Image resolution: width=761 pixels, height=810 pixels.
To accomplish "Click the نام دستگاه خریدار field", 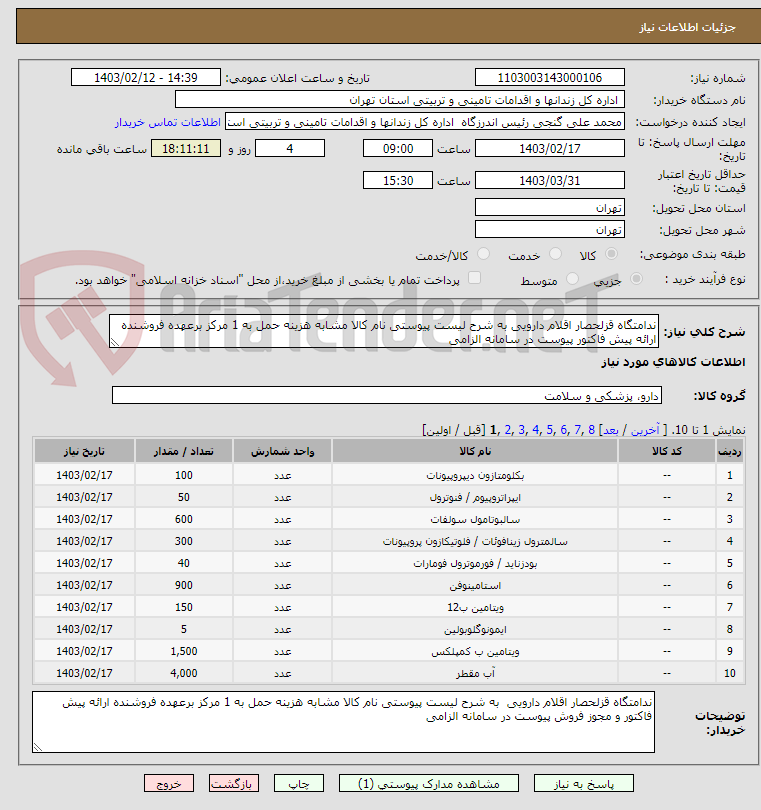I will (400, 100).
